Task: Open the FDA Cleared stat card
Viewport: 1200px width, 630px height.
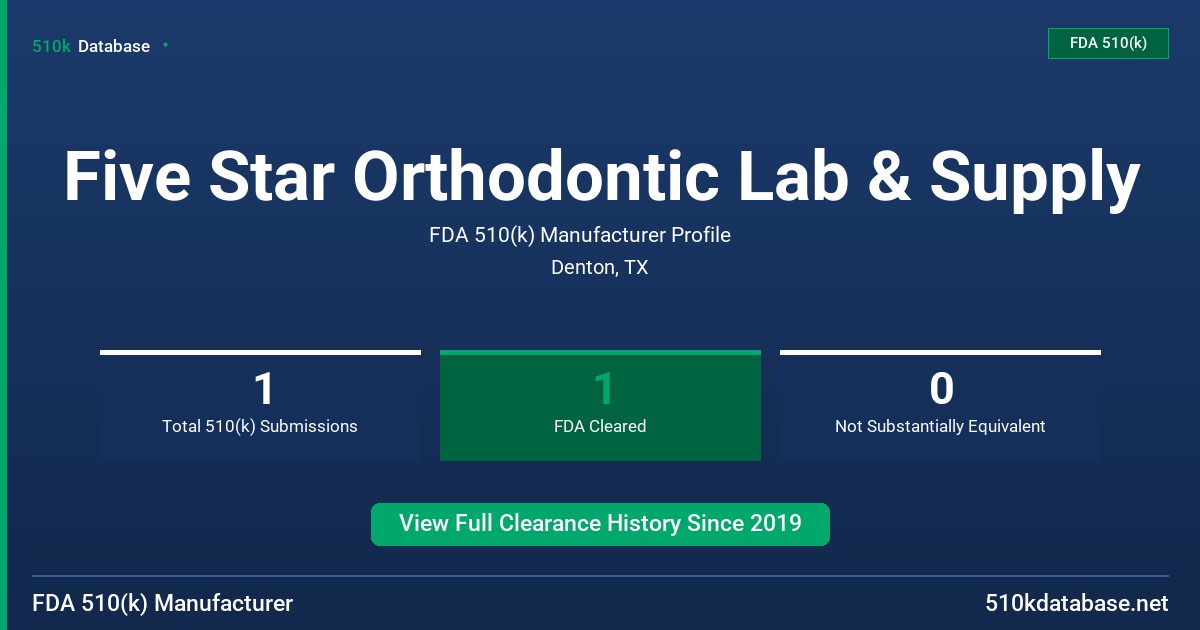Action: pyautogui.click(x=600, y=405)
